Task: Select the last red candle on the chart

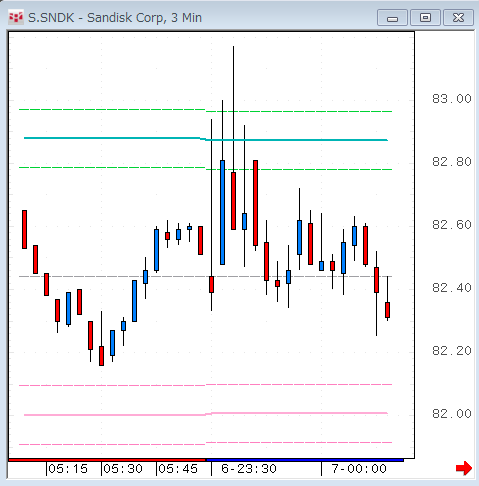Action: [x=387, y=310]
